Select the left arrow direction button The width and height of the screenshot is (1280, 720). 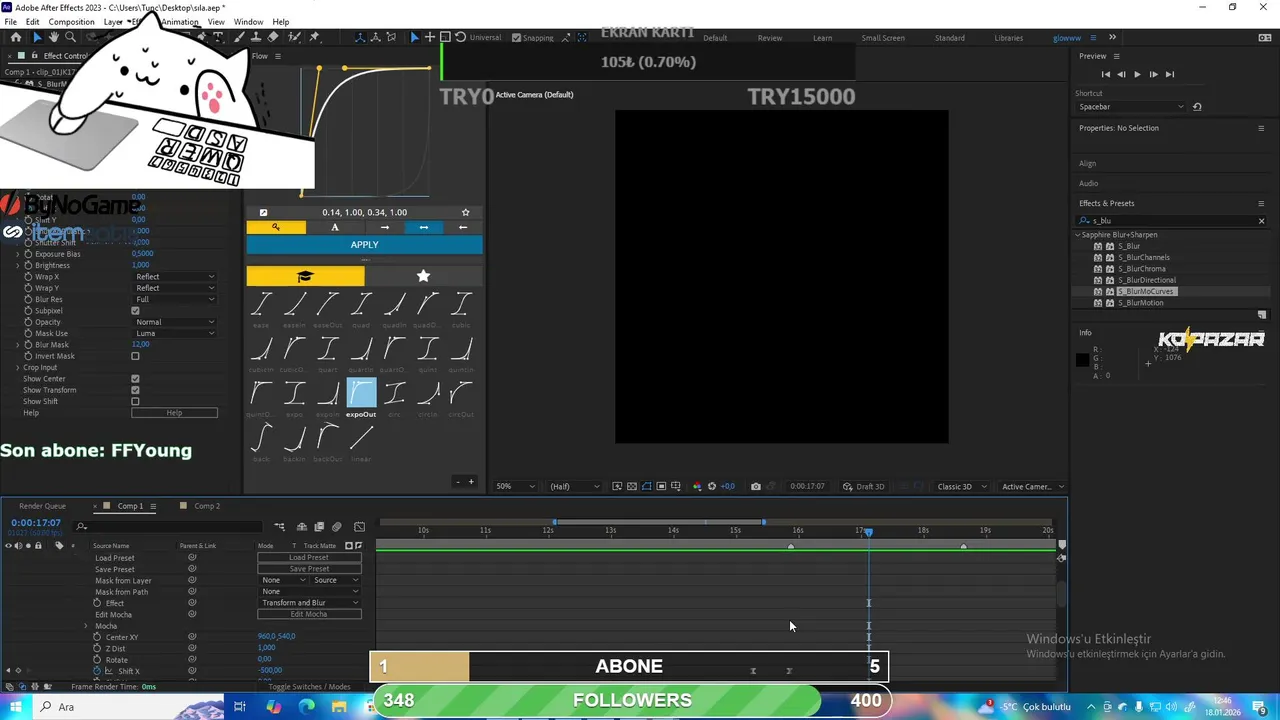[x=462, y=227]
